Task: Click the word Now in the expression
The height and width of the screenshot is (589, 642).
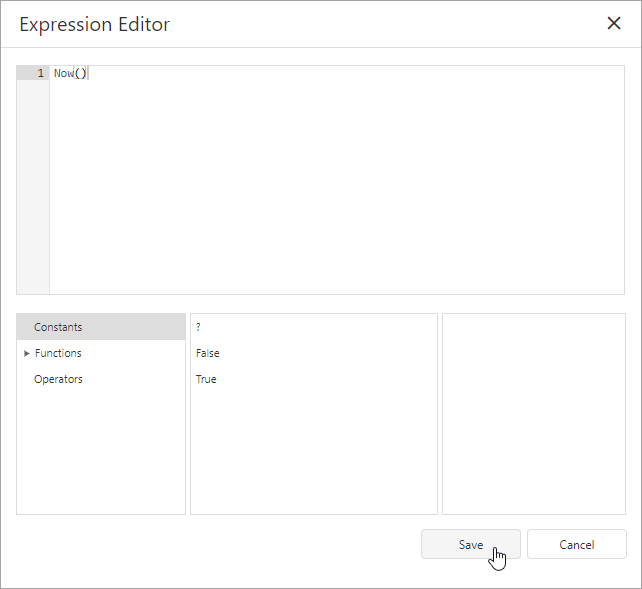Action: (63, 73)
